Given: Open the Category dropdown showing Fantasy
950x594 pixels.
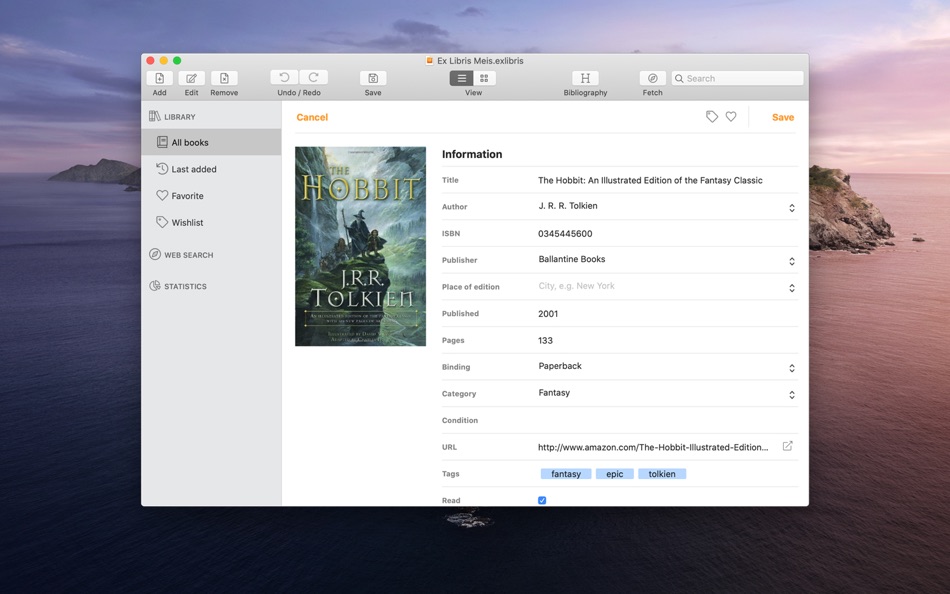Looking at the screenshot, I should pos(790,394).
